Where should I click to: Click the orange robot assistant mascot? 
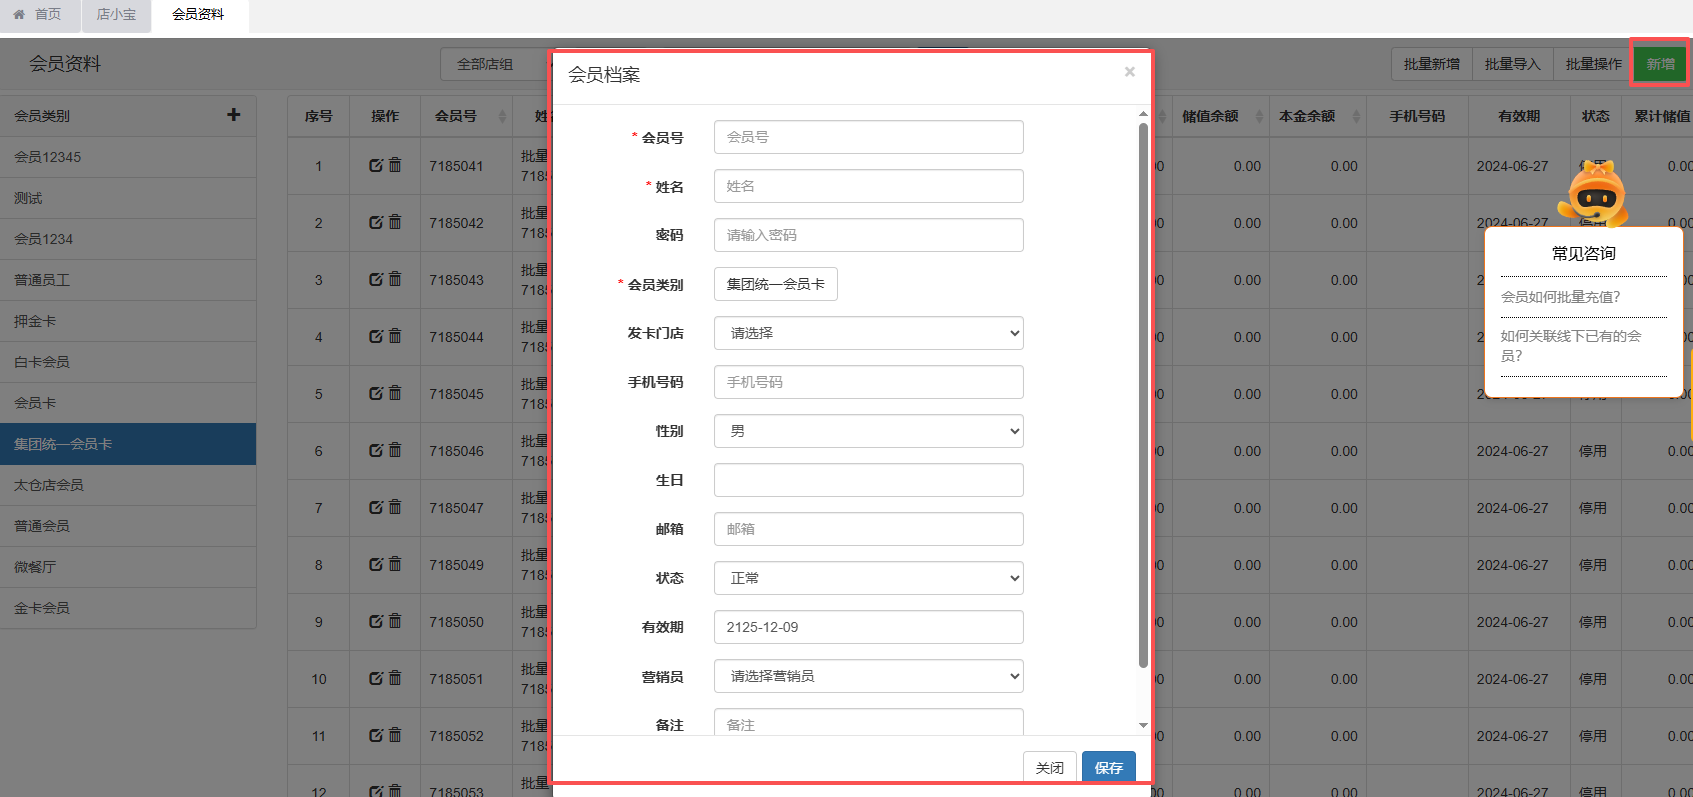(1595, 193)
